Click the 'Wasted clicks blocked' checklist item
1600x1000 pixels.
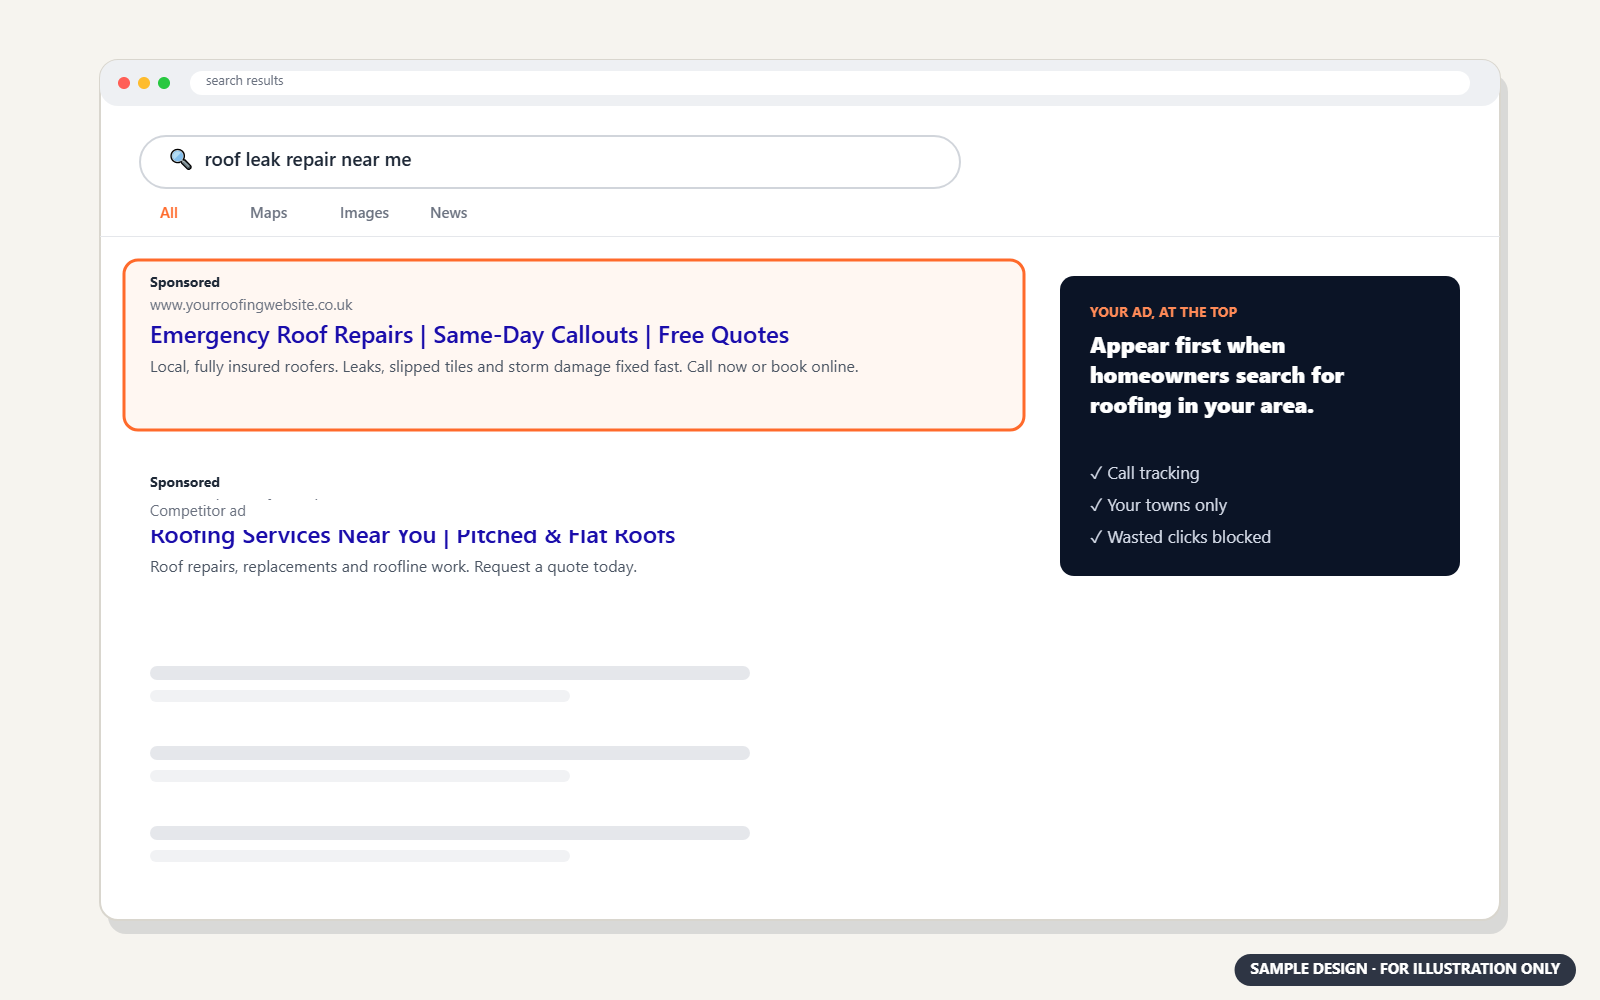1181,537
